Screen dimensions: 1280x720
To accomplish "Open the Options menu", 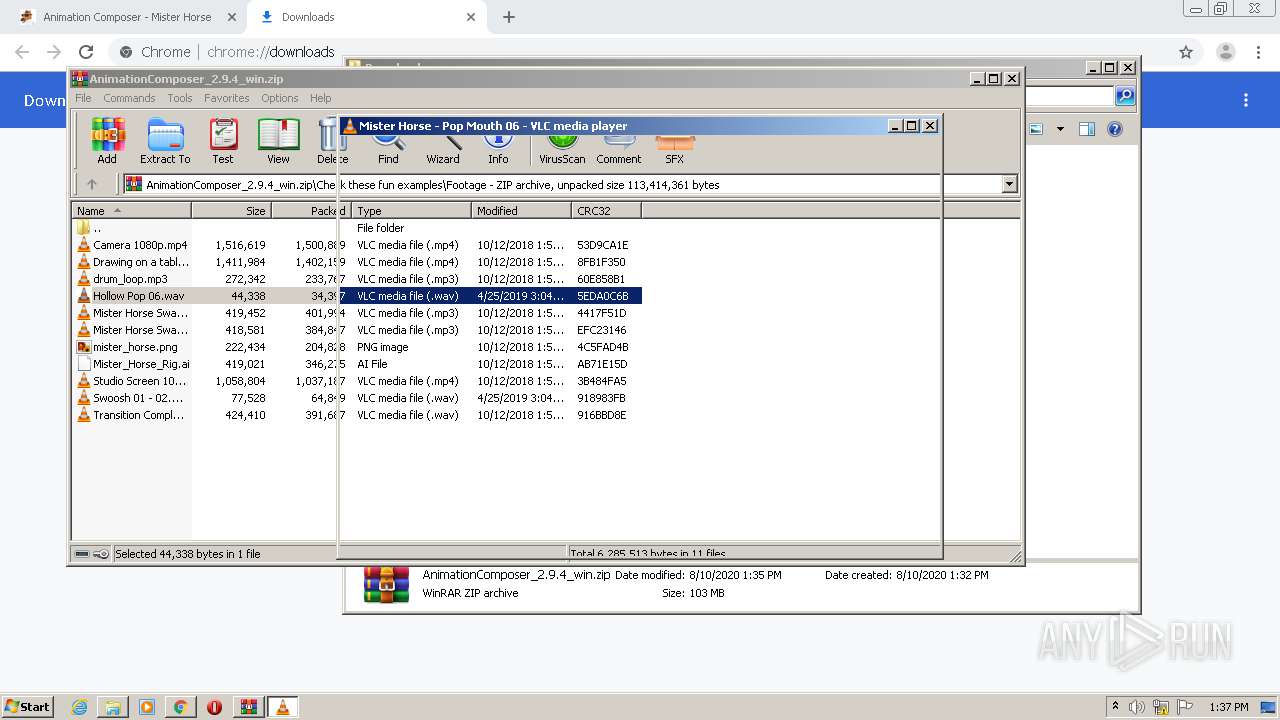I will (280, 98).
